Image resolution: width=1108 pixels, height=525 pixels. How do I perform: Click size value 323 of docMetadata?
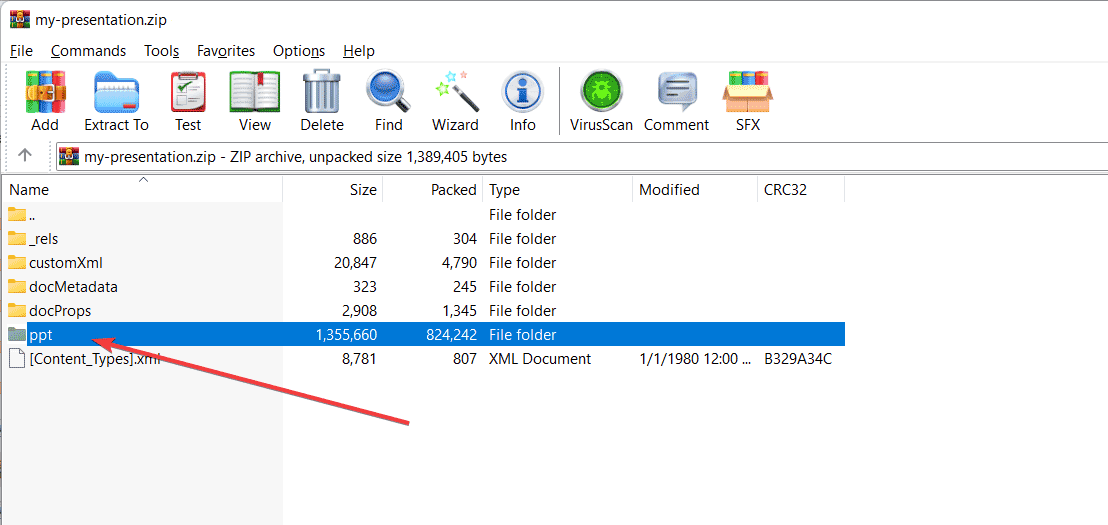(x=365, y=287)
